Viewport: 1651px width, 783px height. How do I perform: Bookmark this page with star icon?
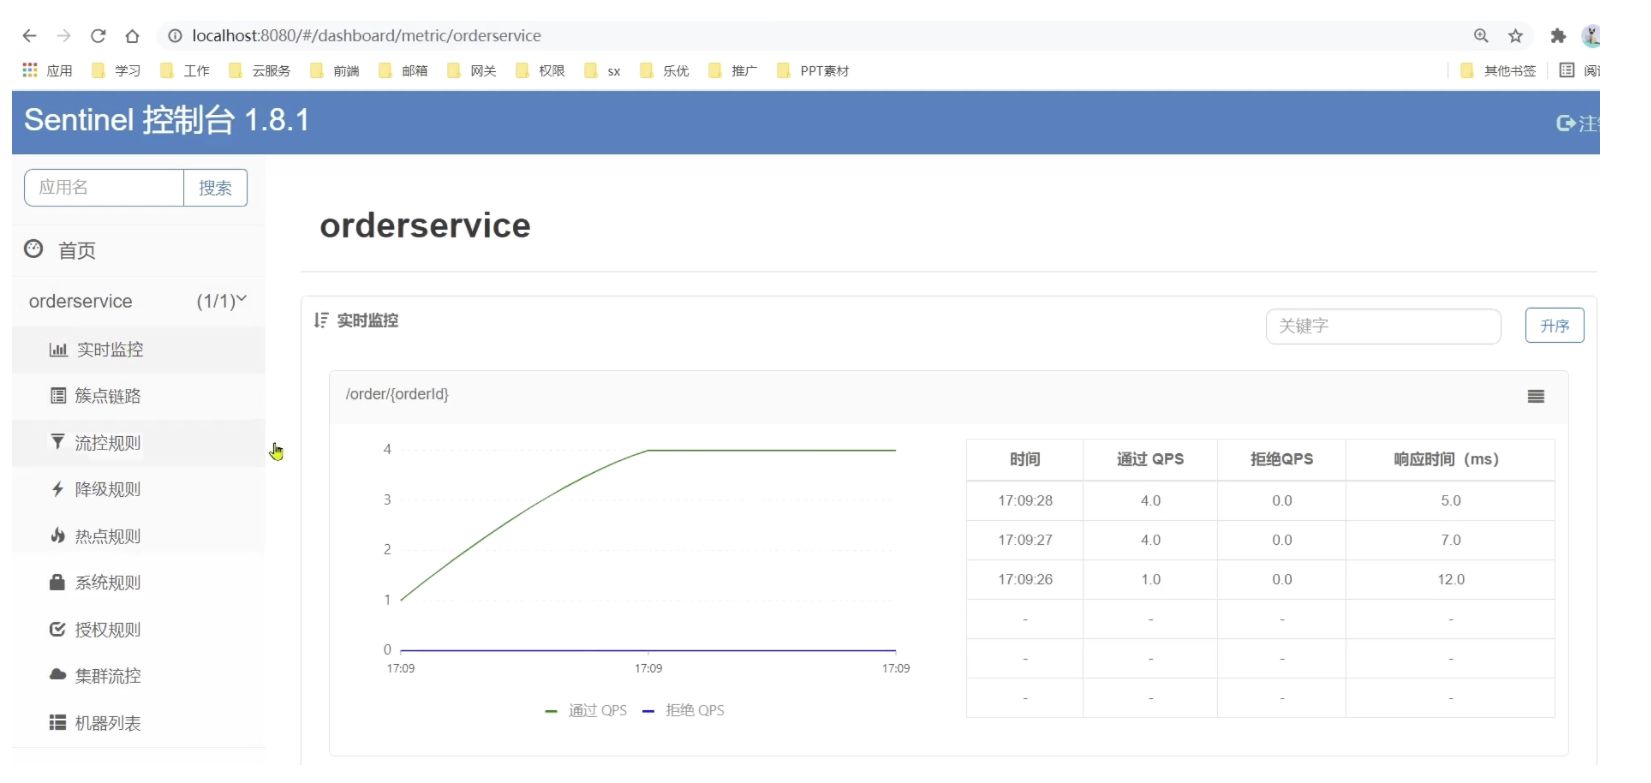(1516, 36)
